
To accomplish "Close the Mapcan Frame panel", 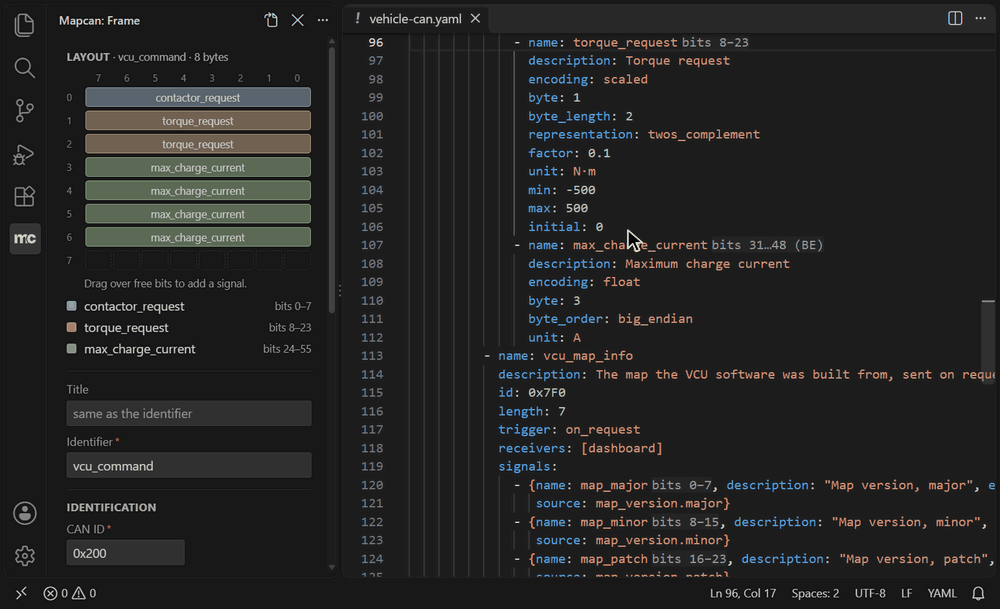I will coord(297,20).
